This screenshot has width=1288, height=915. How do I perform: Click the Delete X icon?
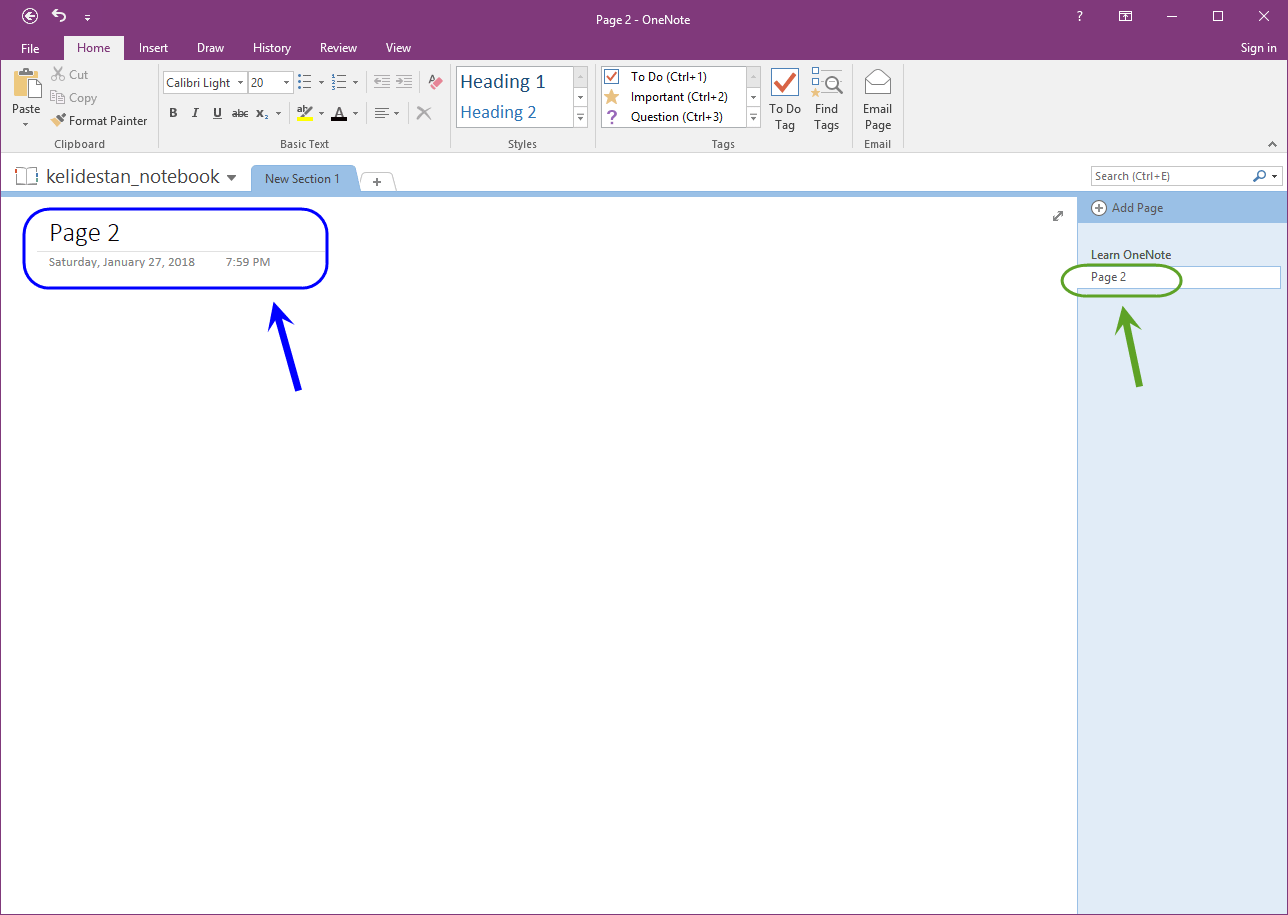424,113
